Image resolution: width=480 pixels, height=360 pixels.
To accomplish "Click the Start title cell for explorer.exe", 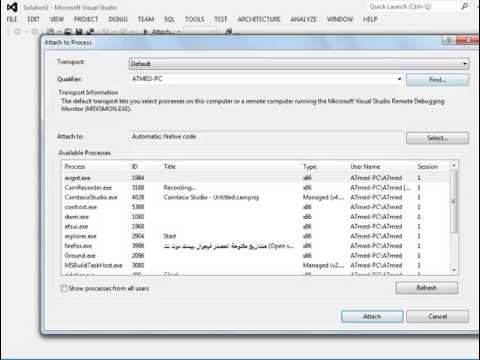I will (169, 236).
